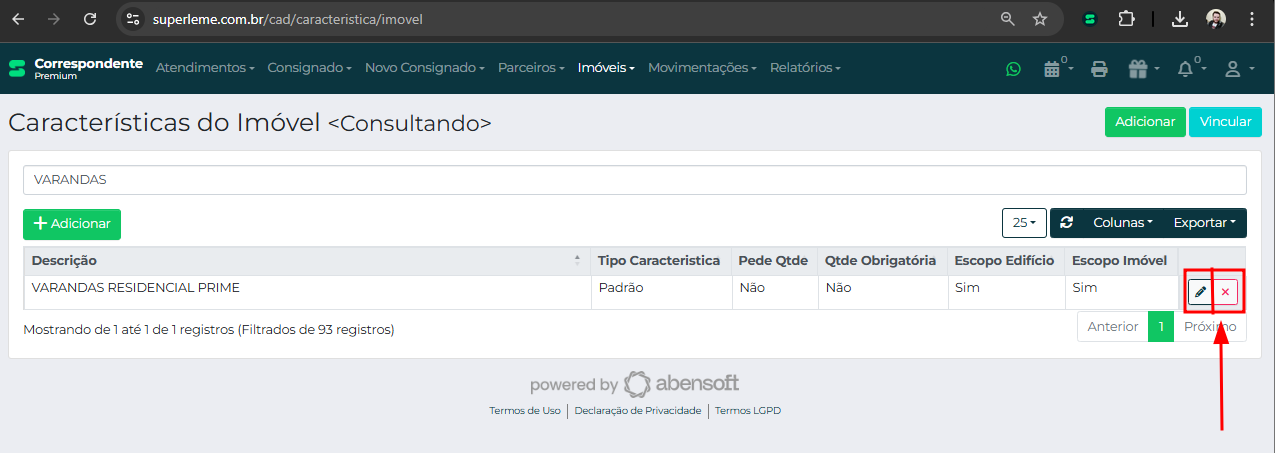Click the green Adicionar button at top right
Image resolution: width=1275 pixels, height=453 pixels.
pos(1145,121)
